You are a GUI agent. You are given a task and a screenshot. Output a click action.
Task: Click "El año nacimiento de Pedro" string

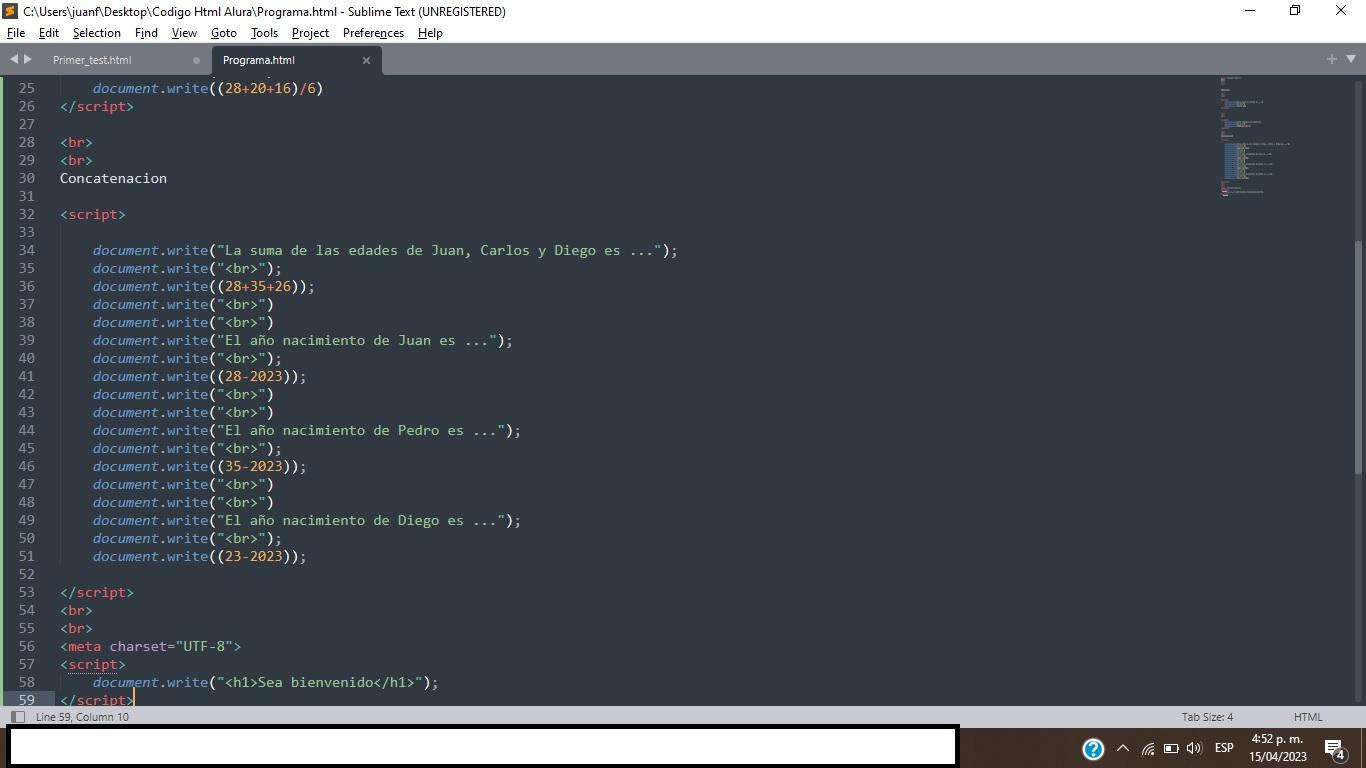tap(360, 430)
